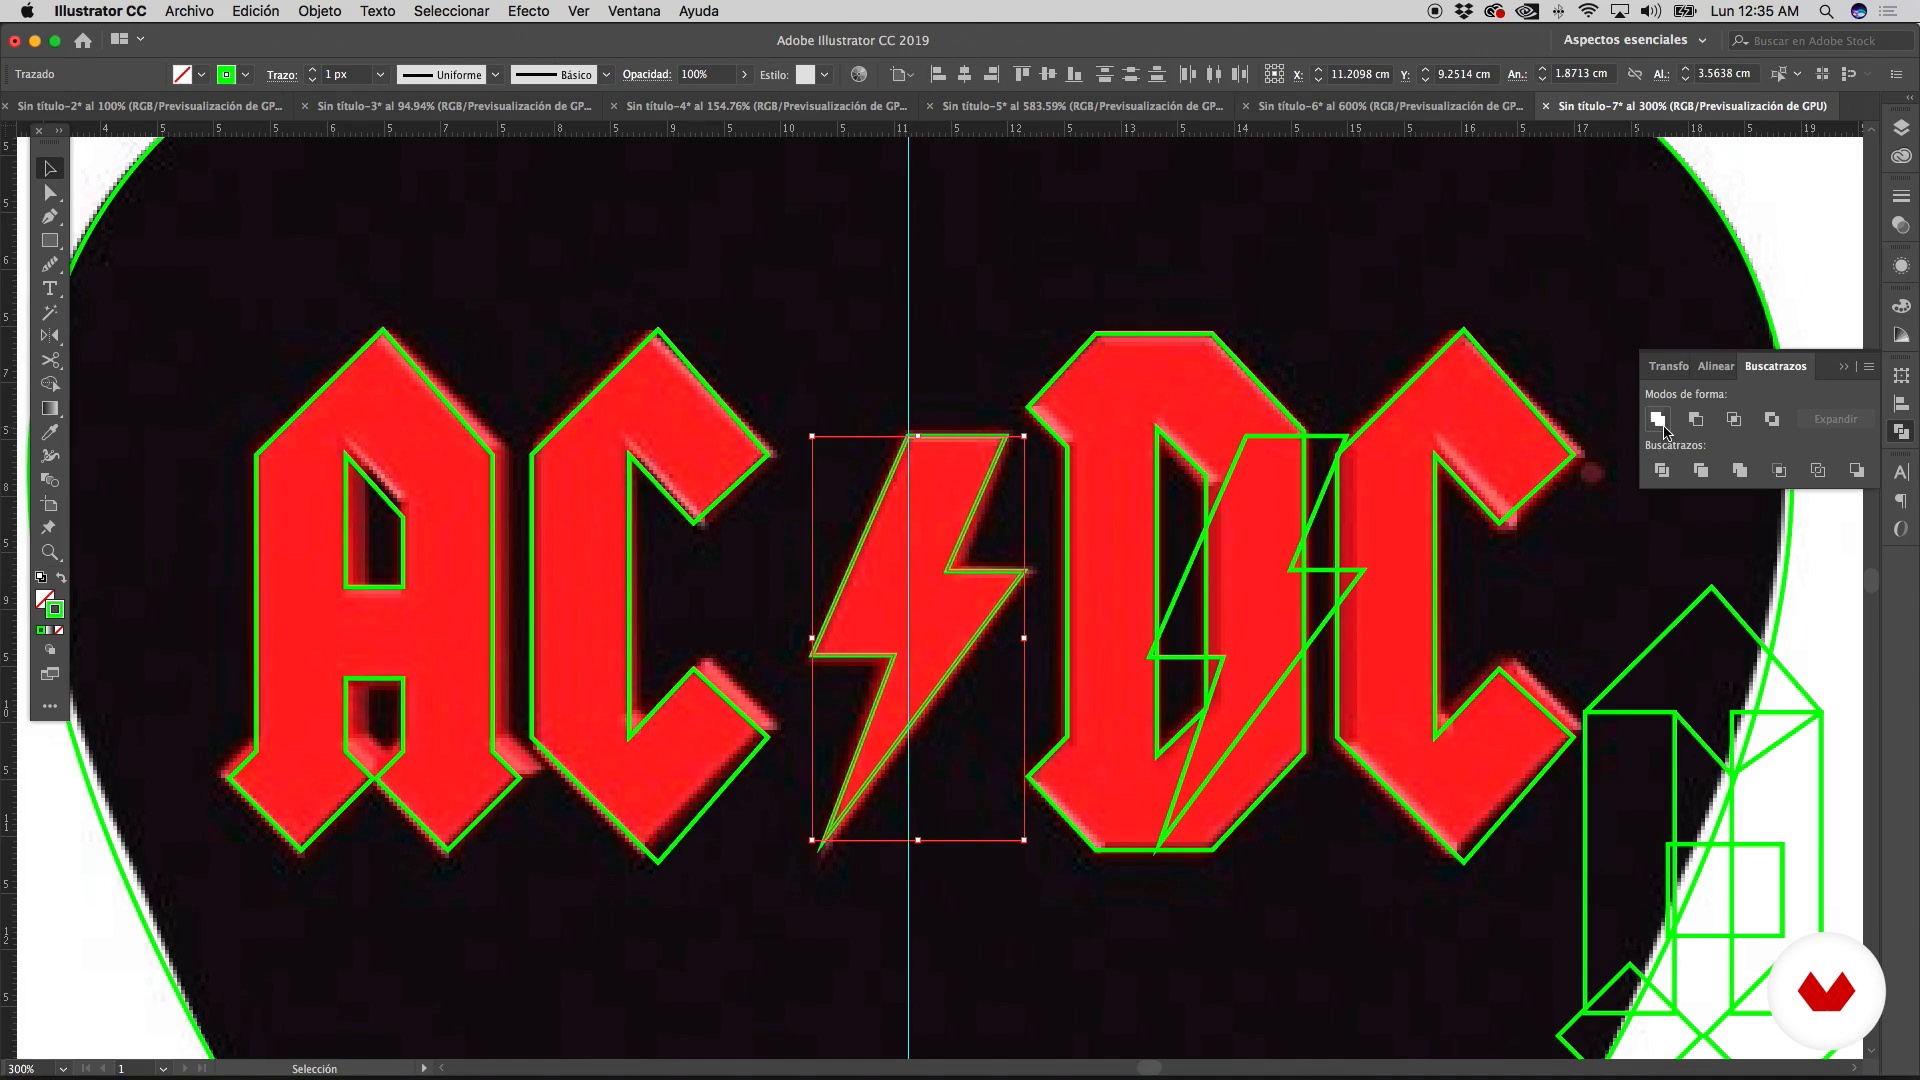Set paint mode to Color

click(x=41, y=630)
